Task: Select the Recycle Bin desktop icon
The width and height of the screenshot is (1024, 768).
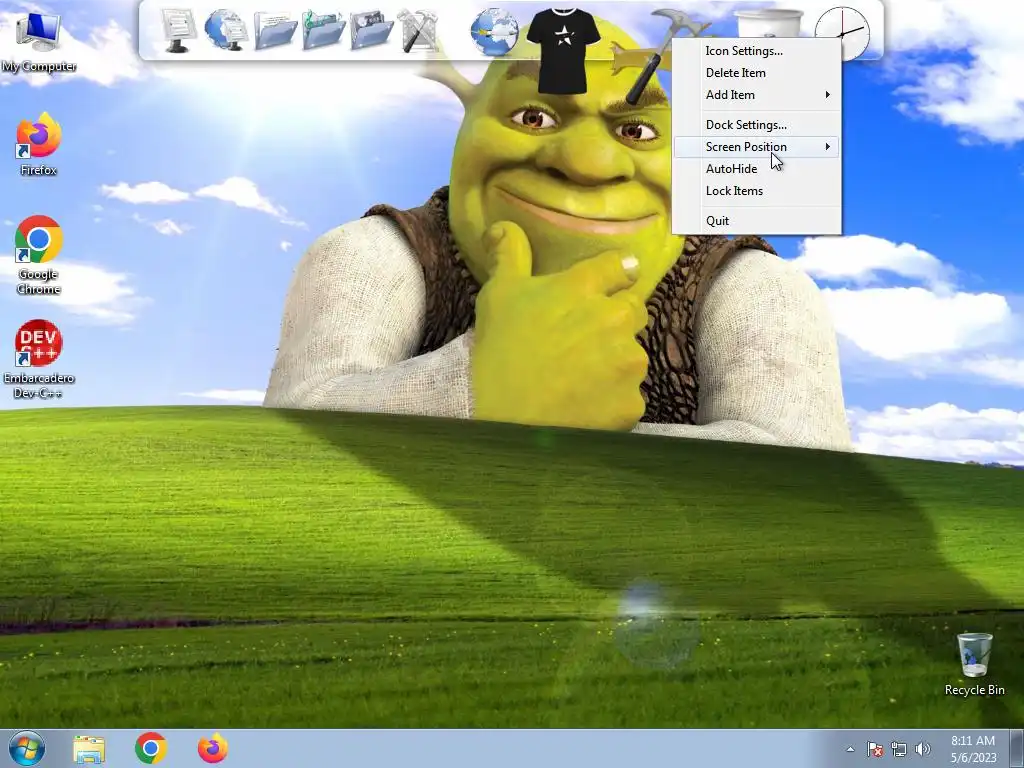Action: (x=974, y=664)
